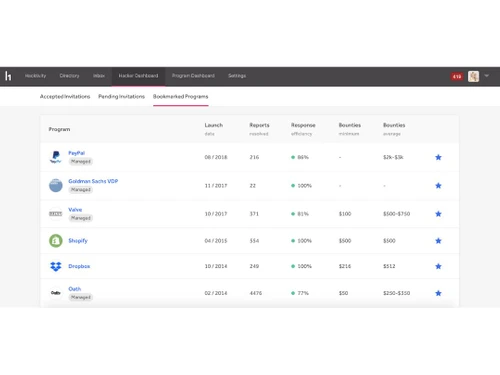Click the Dropbox launch date 10 / 2014
The height and width of the screenshot is (375, 500).
pyautogui.click(x=216, y=266)
